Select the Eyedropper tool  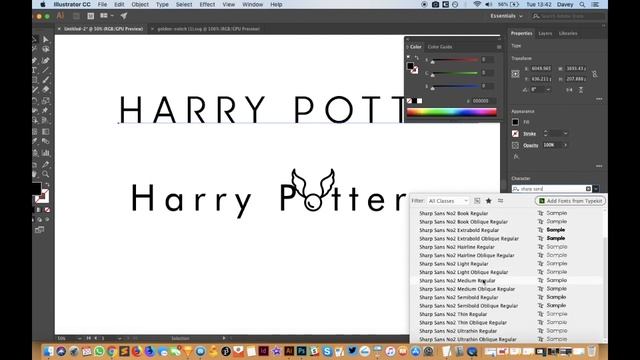point(35,142)
